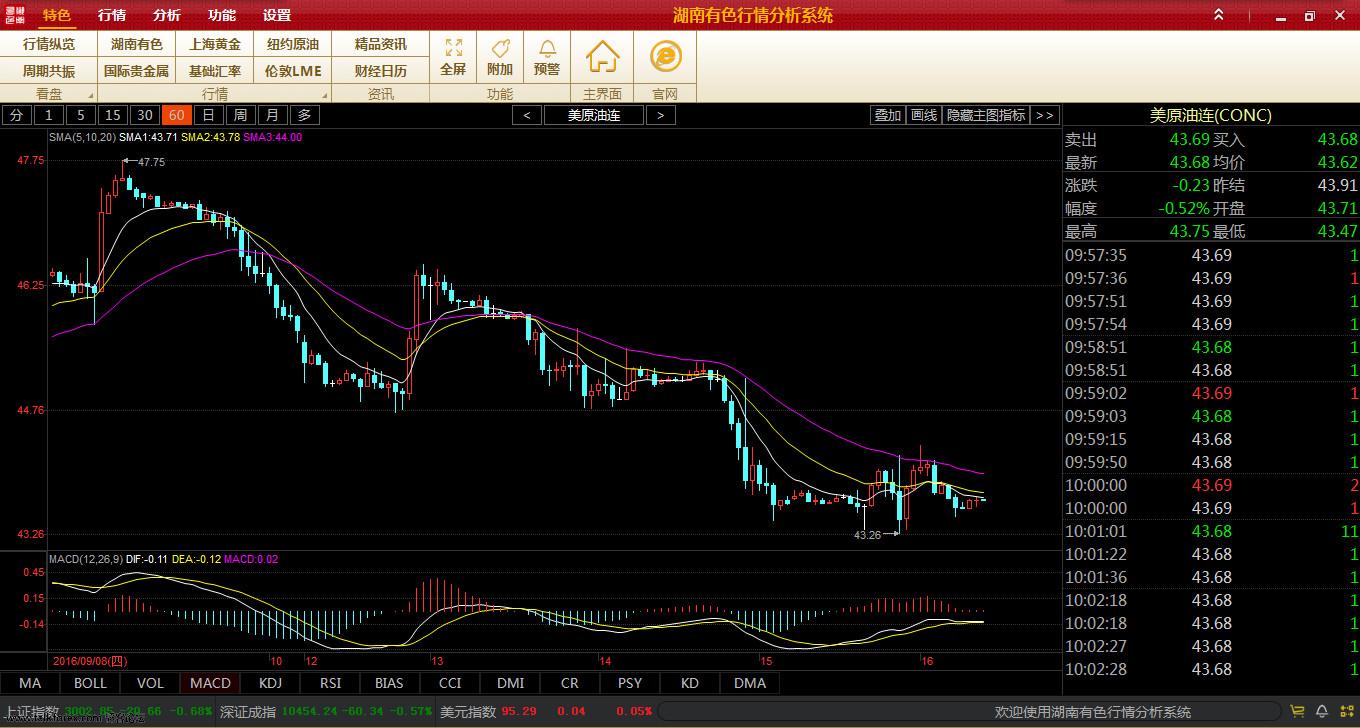Click the network connection icon in status bar
Viewport: 1360px width, 728px height.
(x=1345, y=712)
